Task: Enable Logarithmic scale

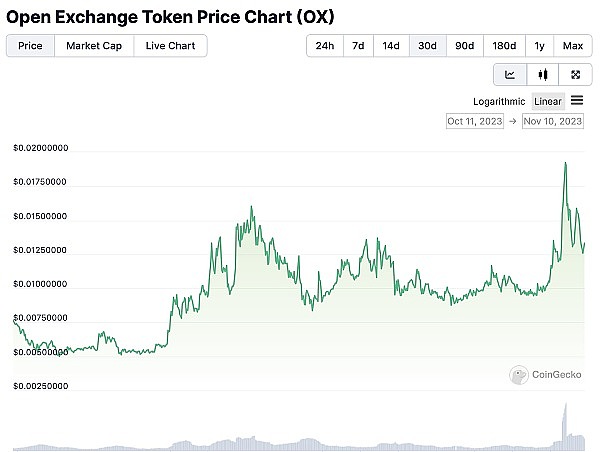Action: [500, 101]
